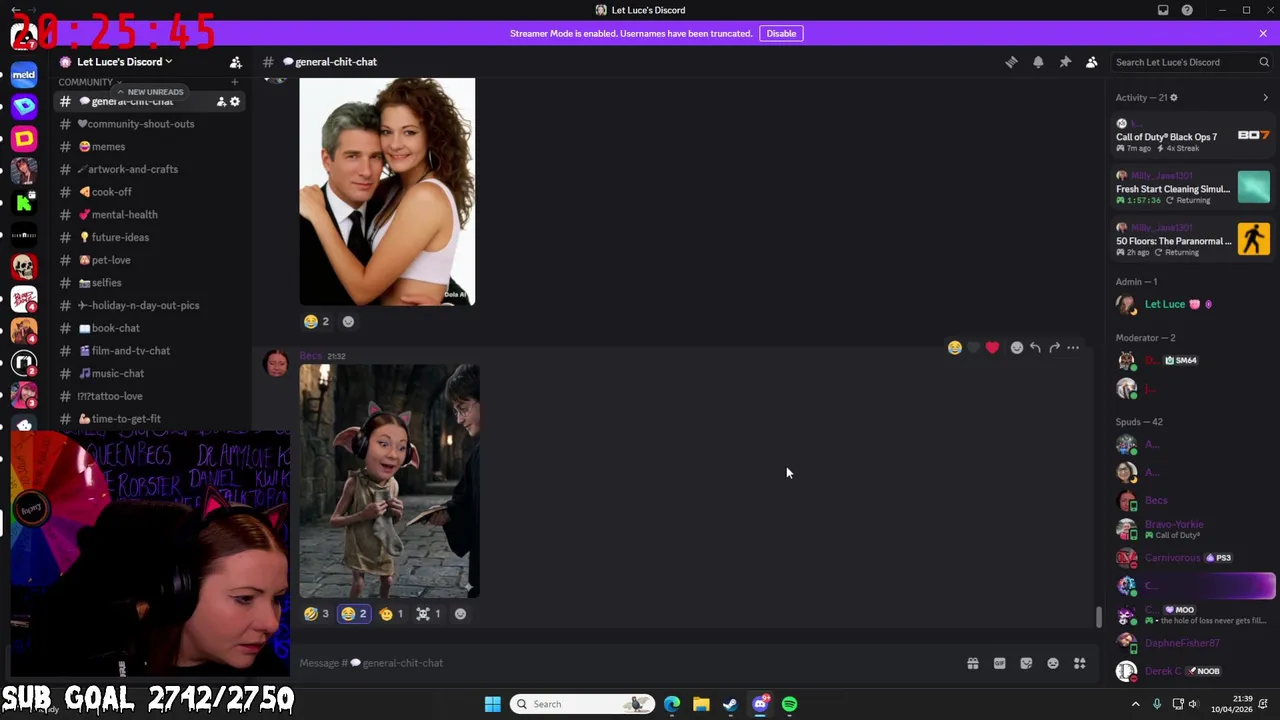Open Let Luce admin member profile

(x=1193, y=304)
